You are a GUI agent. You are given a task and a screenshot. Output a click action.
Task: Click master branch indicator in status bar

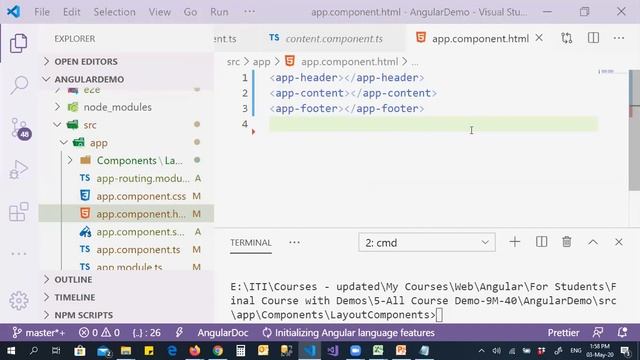(x=38, y=333)
